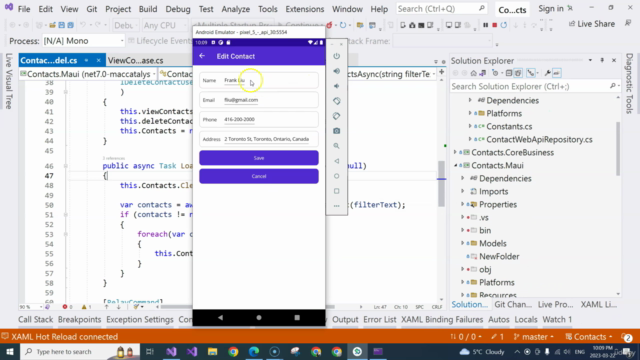
Task: Click the Email field in Edit Contact
Action: [259, 100]
